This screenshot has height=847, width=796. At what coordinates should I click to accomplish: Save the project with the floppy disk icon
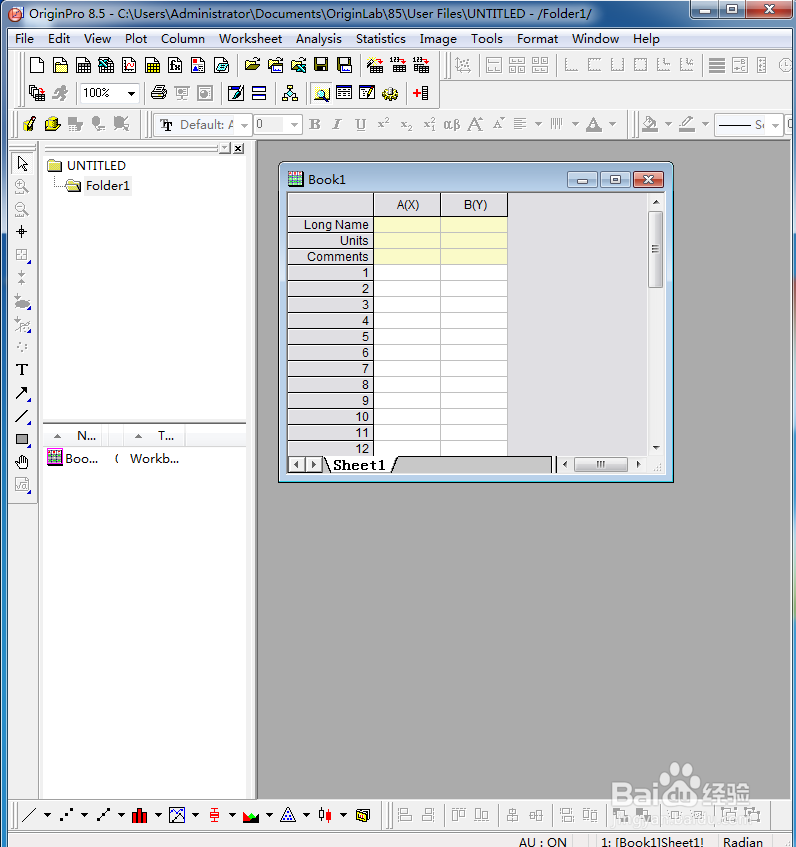(x=321, y=65)
